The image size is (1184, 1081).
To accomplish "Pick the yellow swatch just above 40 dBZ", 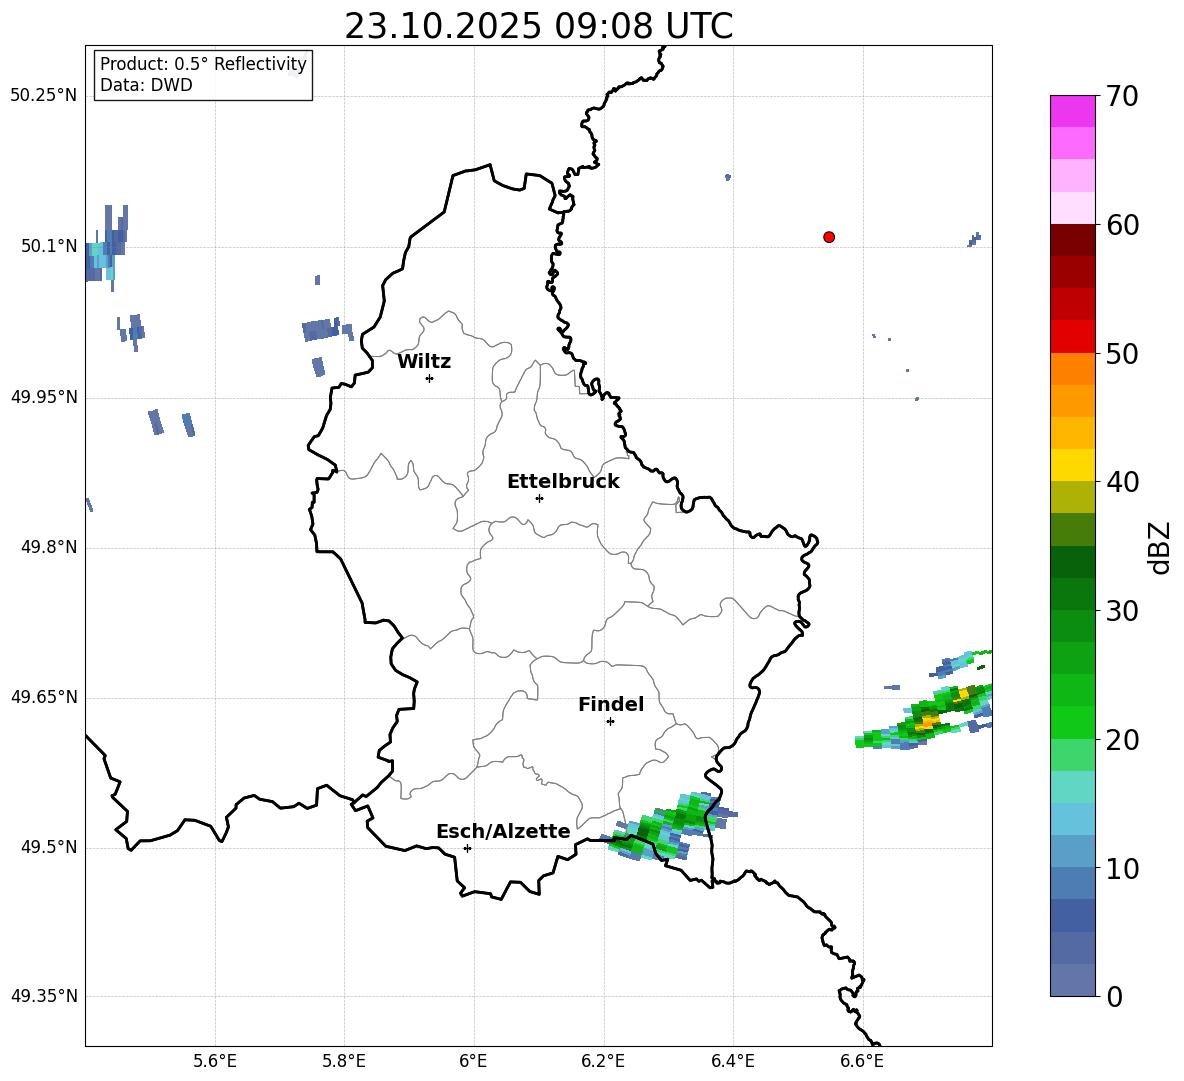I will pos(1073,465).
